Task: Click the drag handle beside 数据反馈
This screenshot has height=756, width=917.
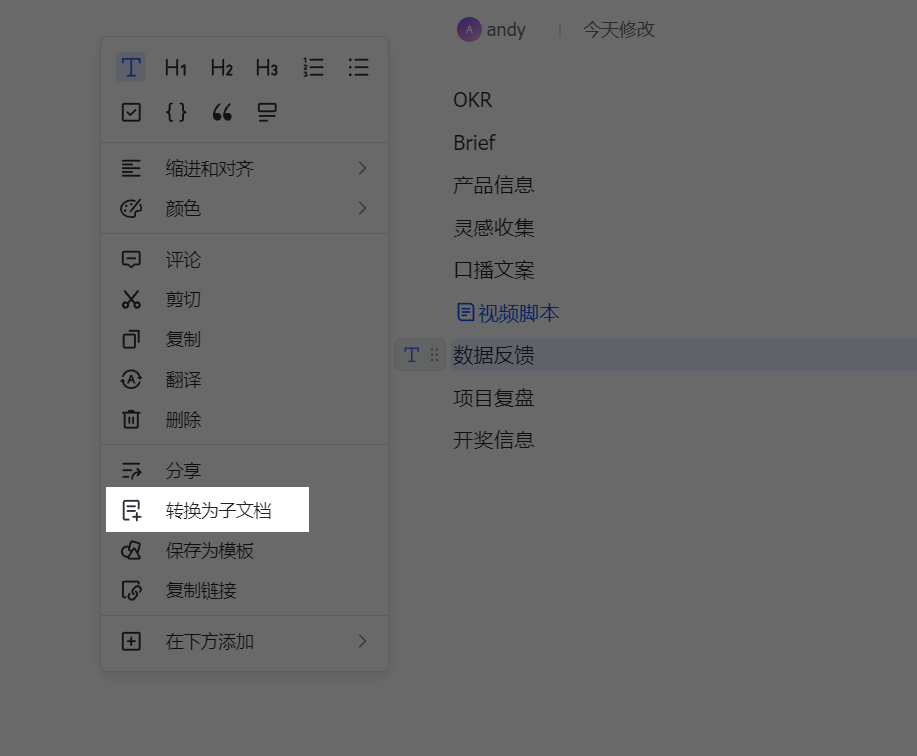Action: click(x=432, y=354)
